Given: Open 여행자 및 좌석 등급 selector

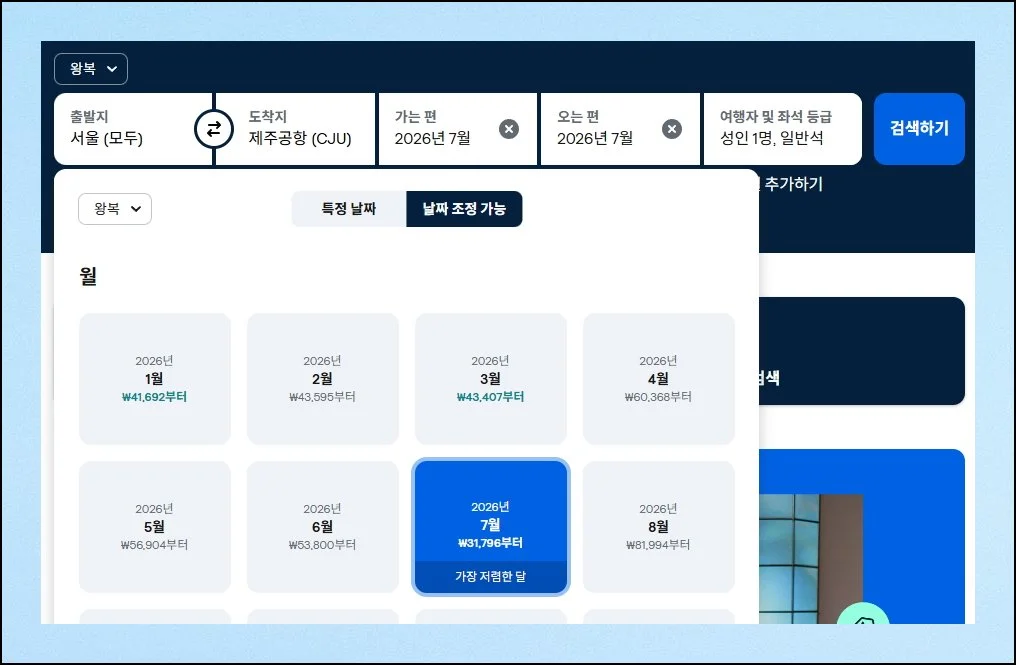Looking at the screenshot, I should (x=782, y=129).
